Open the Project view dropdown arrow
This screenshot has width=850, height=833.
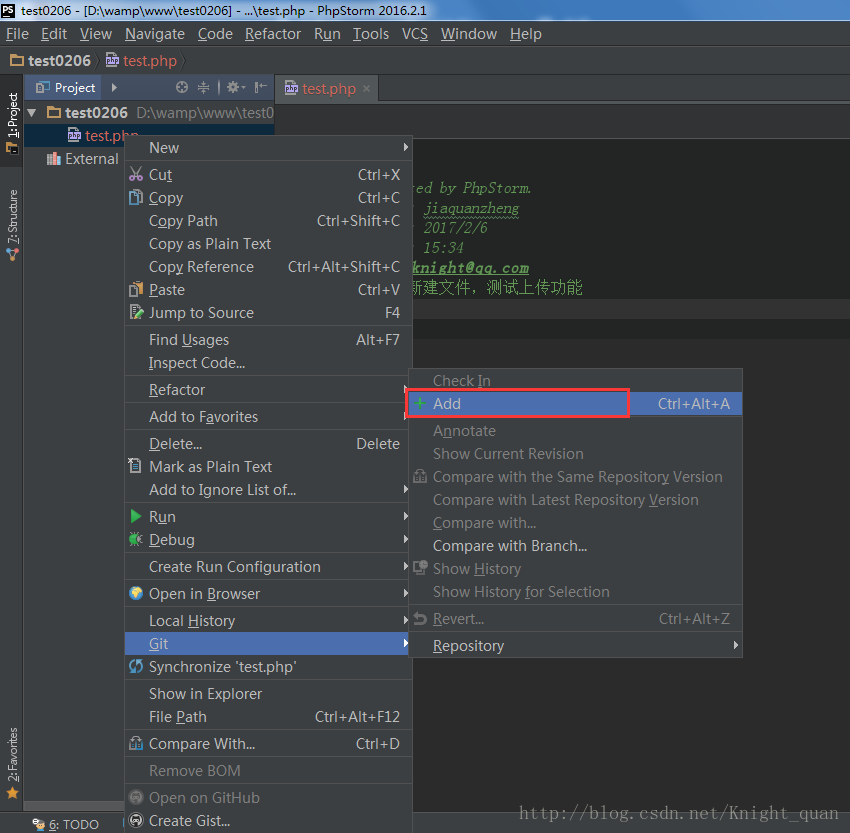[x=114, y=87]
